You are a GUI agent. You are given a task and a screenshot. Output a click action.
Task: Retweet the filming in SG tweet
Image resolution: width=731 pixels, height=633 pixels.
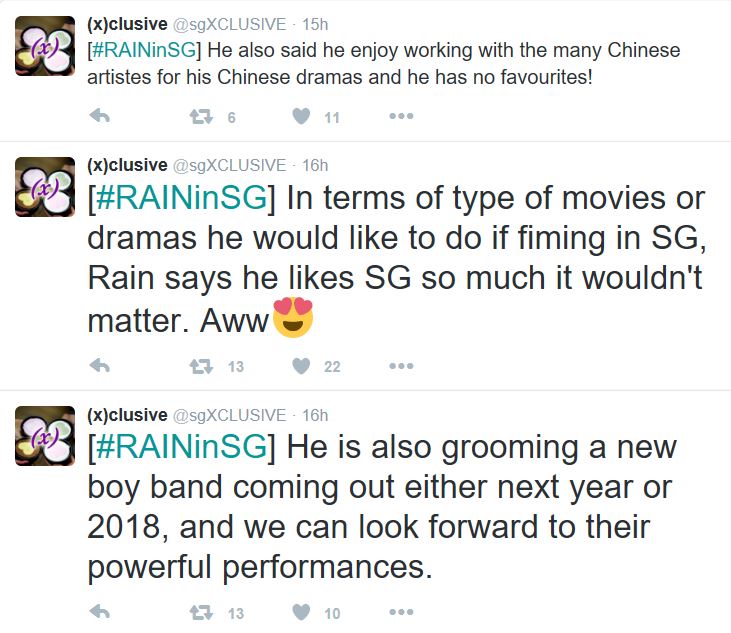(x=199, y=366)
